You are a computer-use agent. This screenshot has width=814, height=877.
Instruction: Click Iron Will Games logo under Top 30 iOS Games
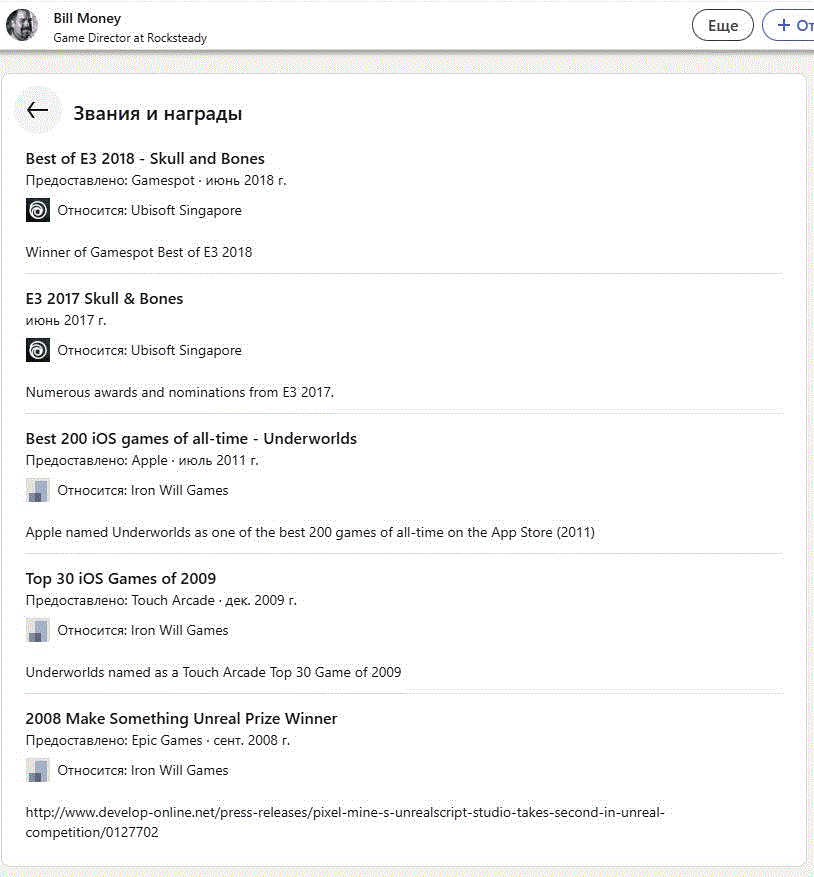[37, 630]
